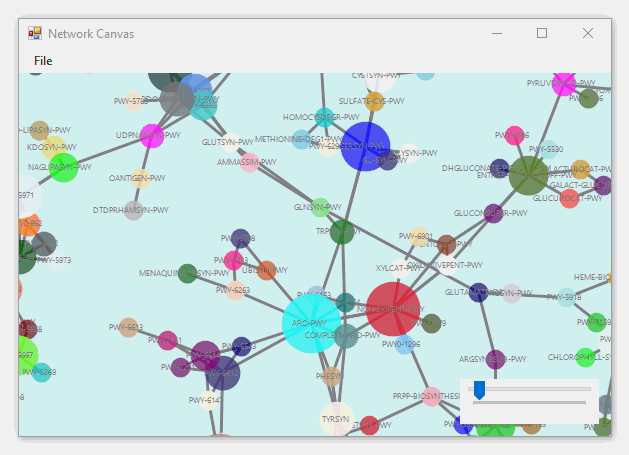This screenshot has width=629, height=455.
Task: Maximize the Network Canvas window
Action: pyautogui.click(x=542, y=33)
